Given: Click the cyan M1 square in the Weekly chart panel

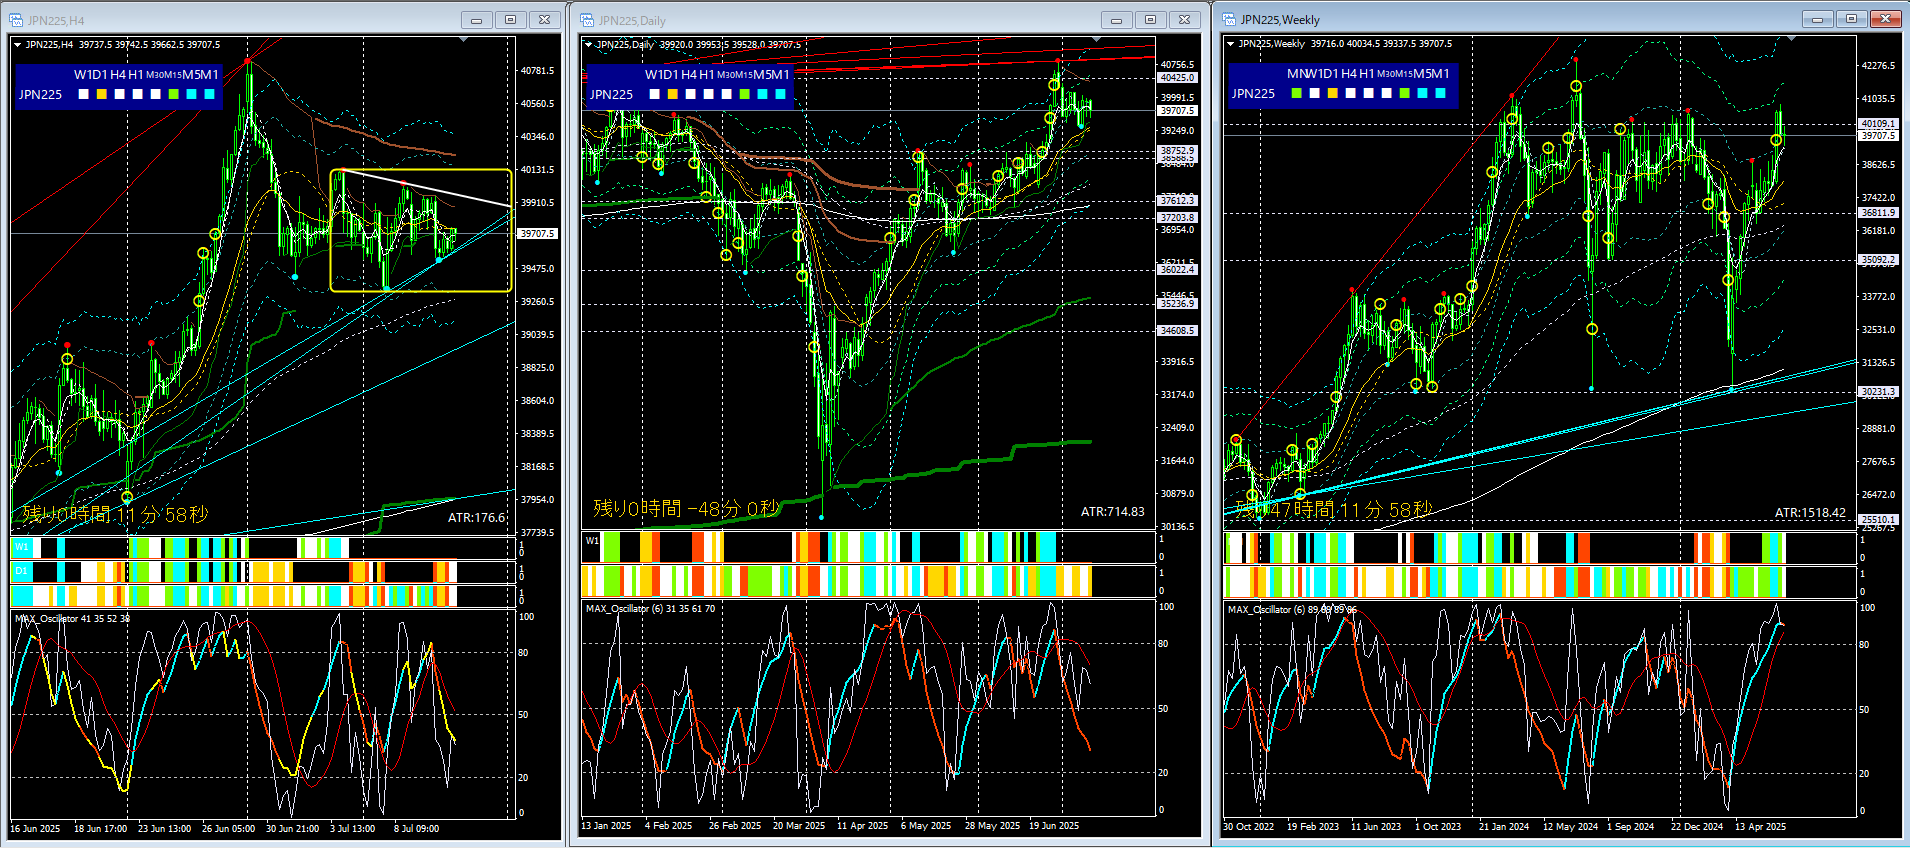Looking at the screenshot, I should [x=1441, y=93].
